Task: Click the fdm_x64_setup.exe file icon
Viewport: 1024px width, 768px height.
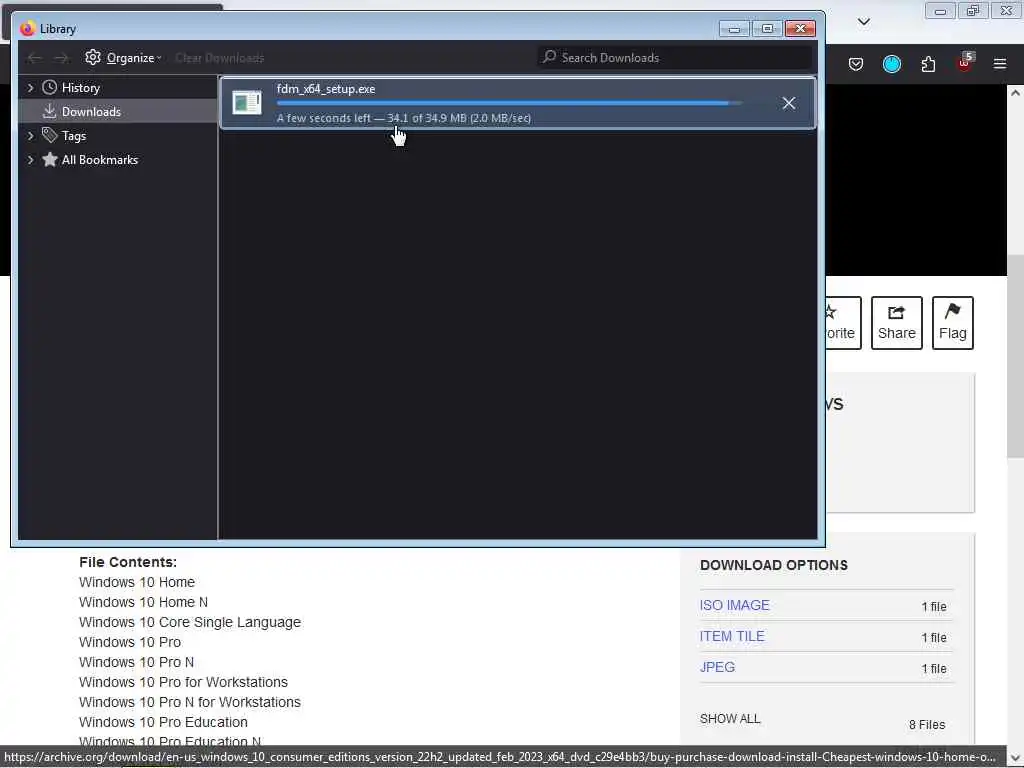Action: 247,103
